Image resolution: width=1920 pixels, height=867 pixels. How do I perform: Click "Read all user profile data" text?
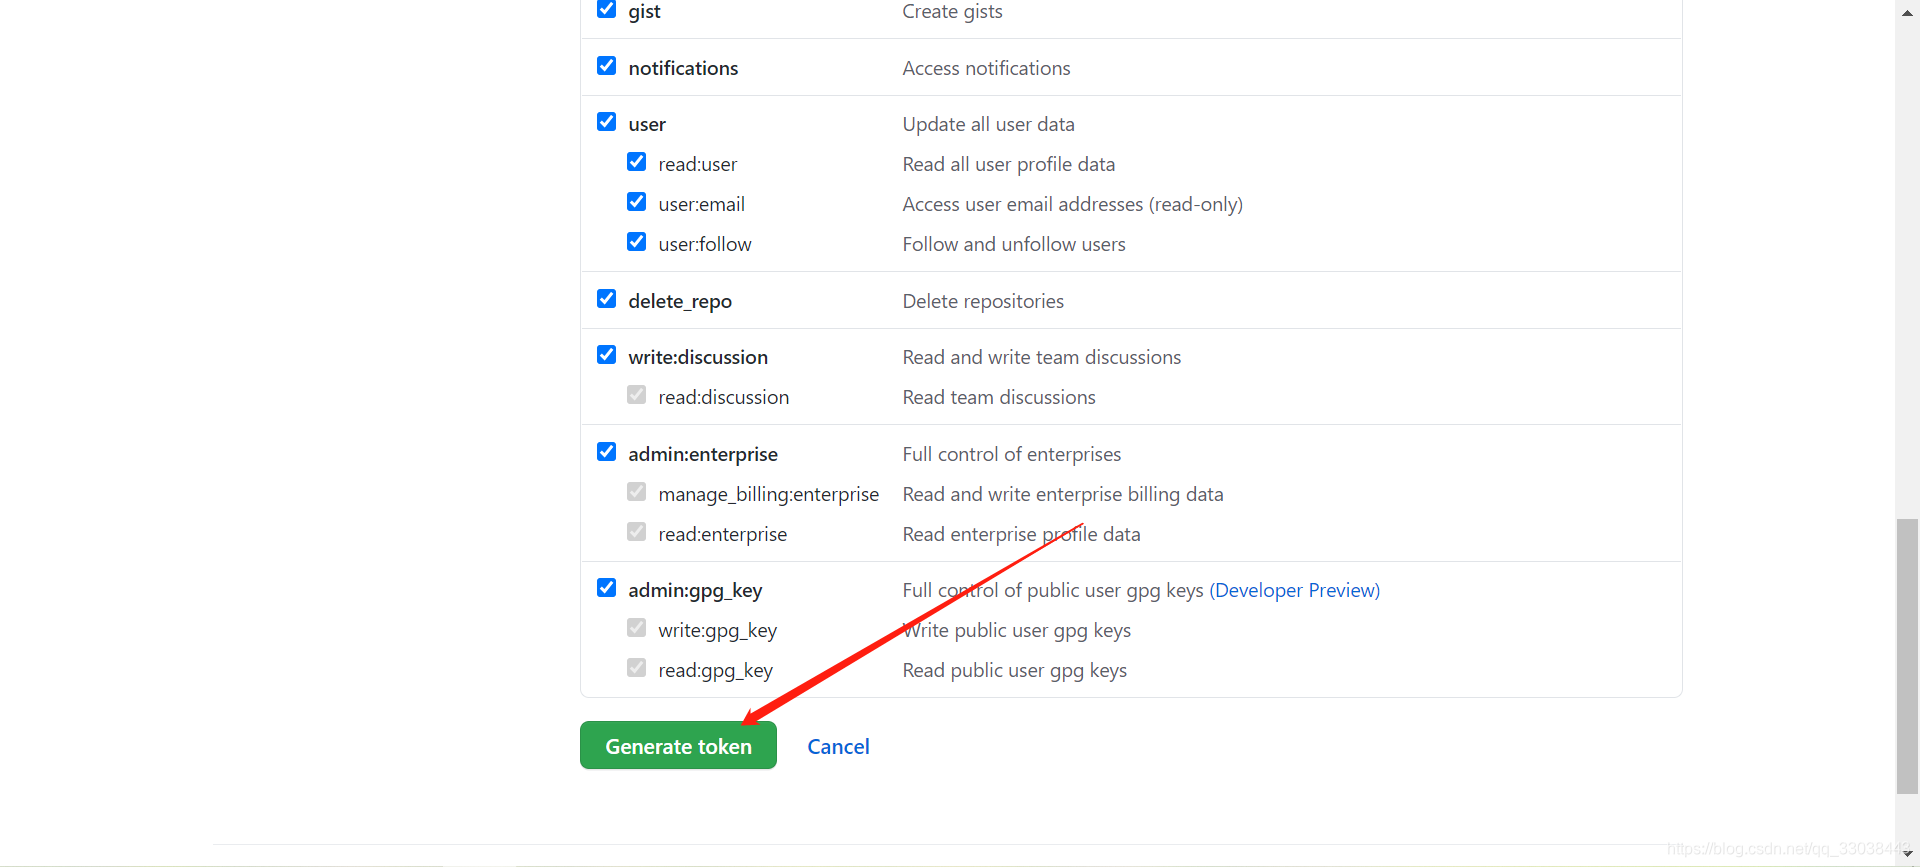[x=1009, y=164]
